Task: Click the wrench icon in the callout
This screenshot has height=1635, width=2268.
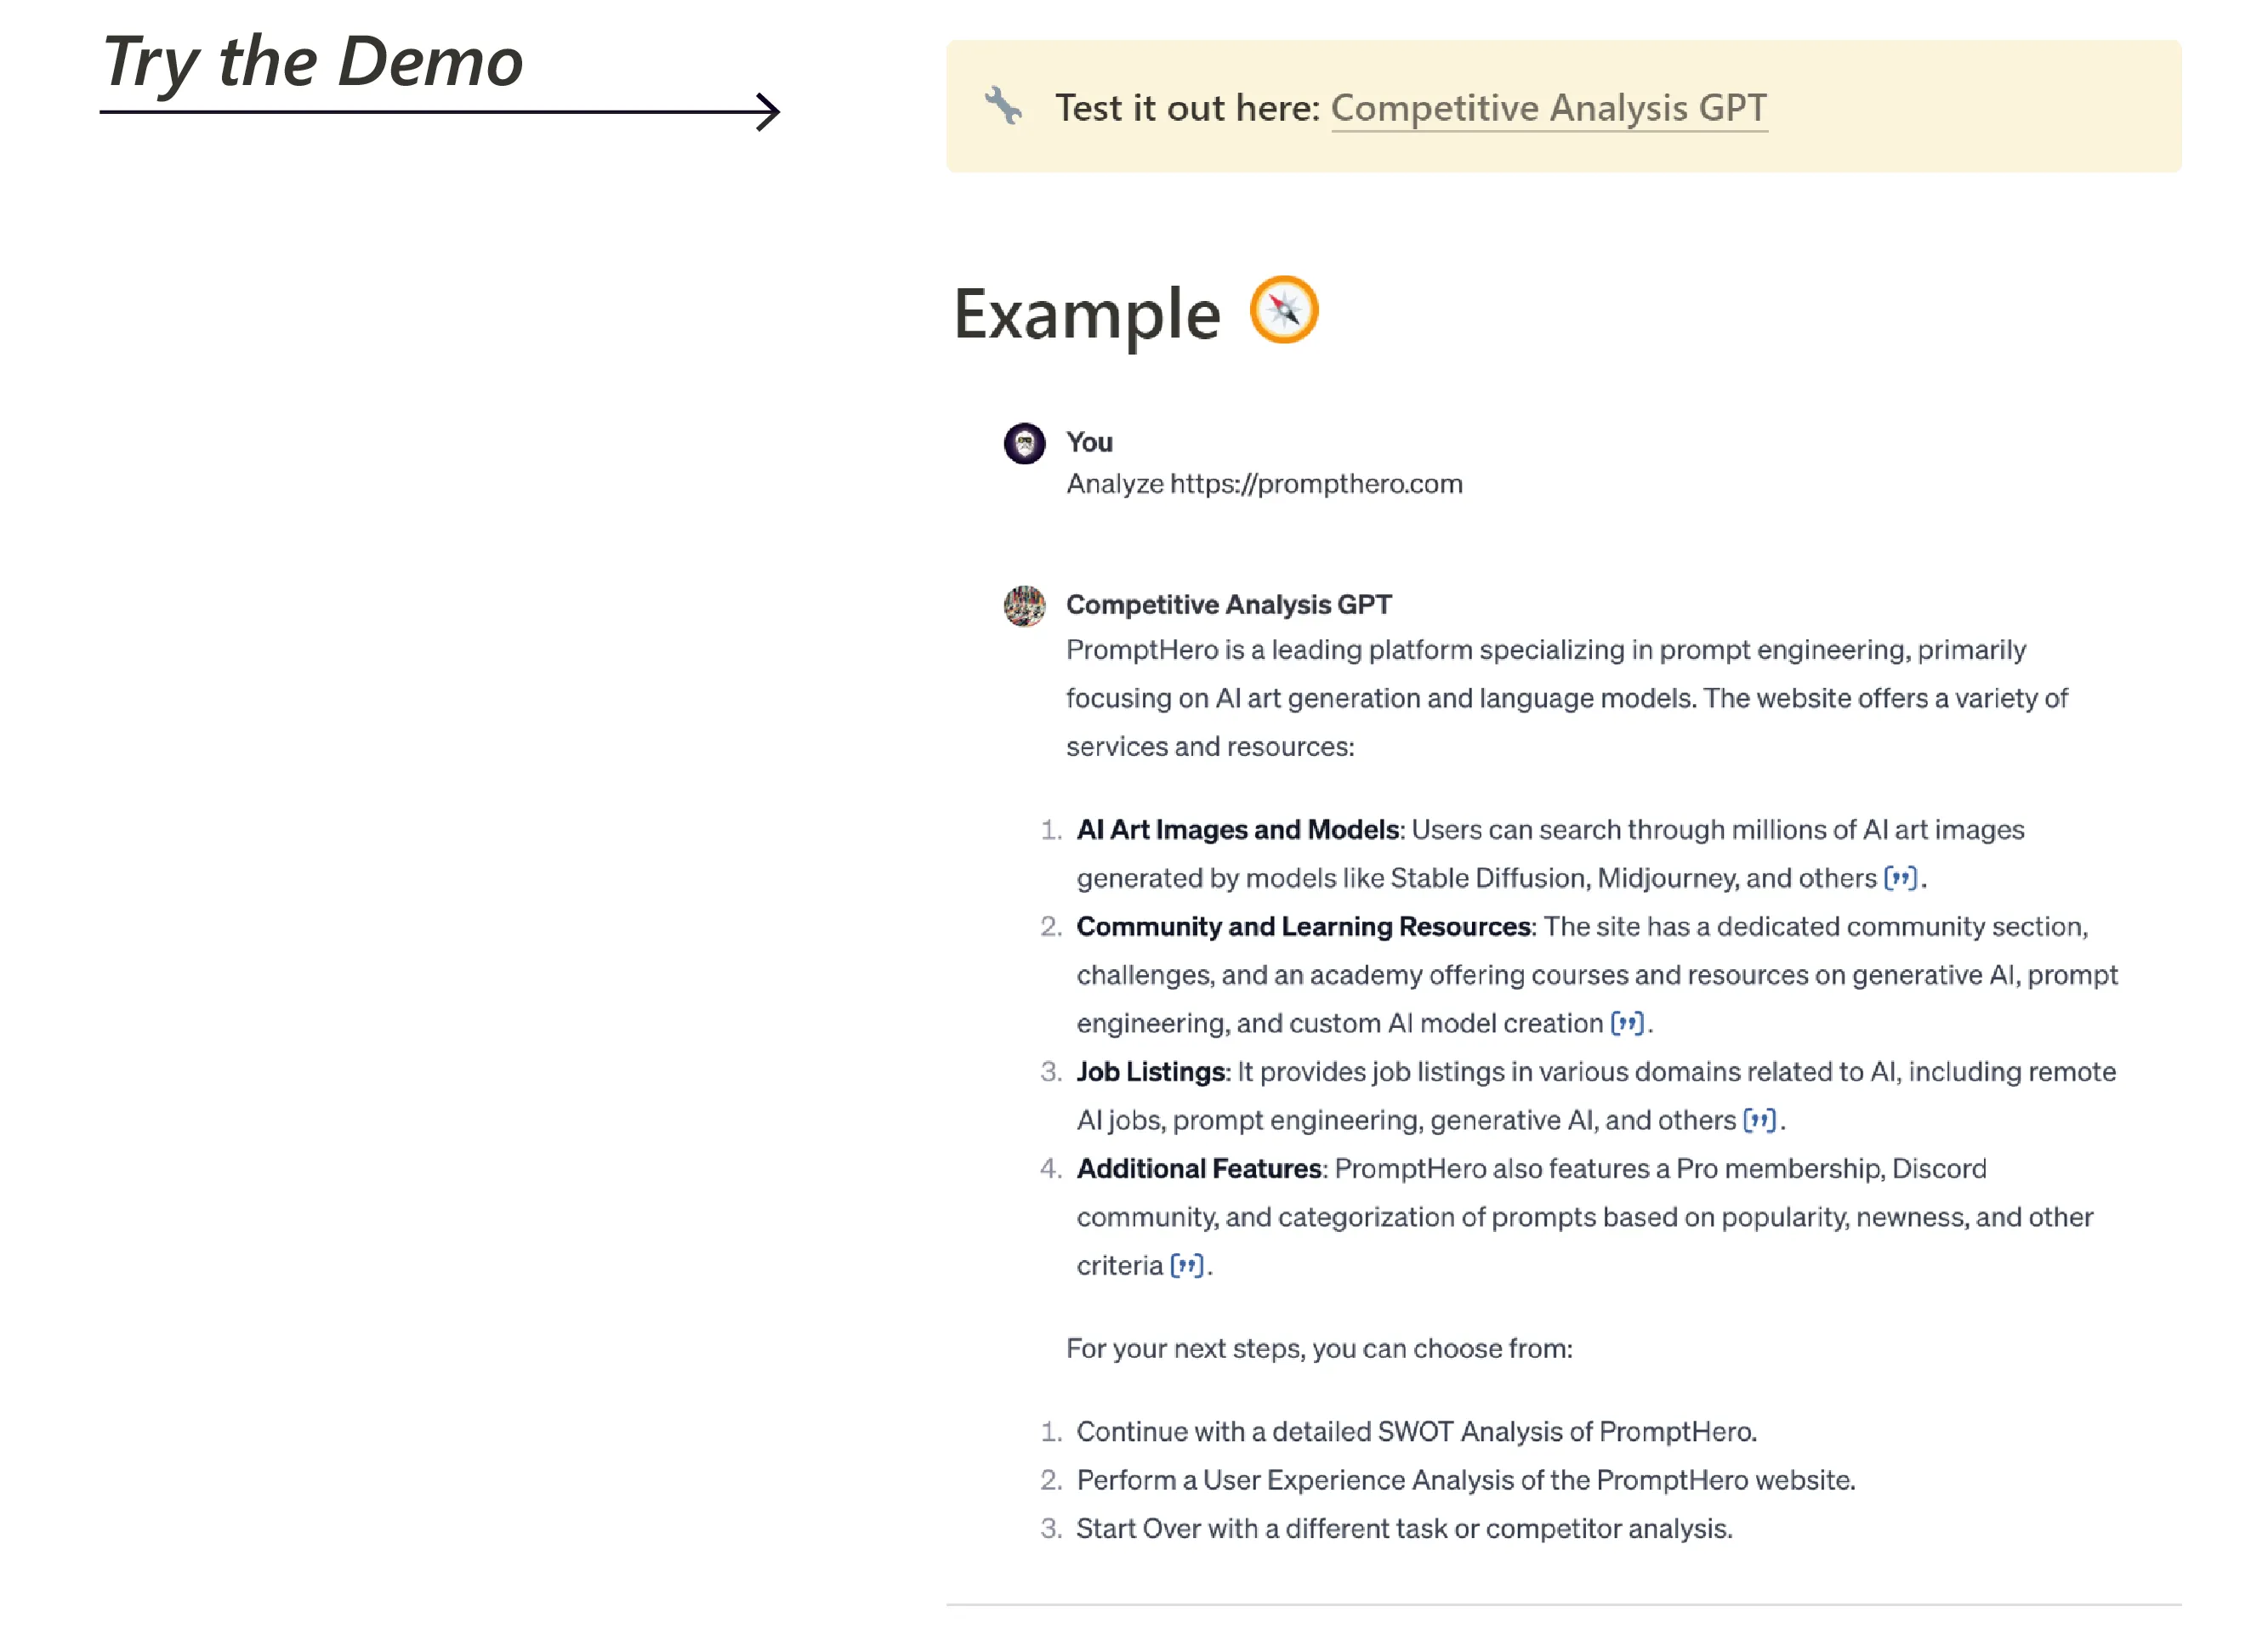Action: point(1003,105)
